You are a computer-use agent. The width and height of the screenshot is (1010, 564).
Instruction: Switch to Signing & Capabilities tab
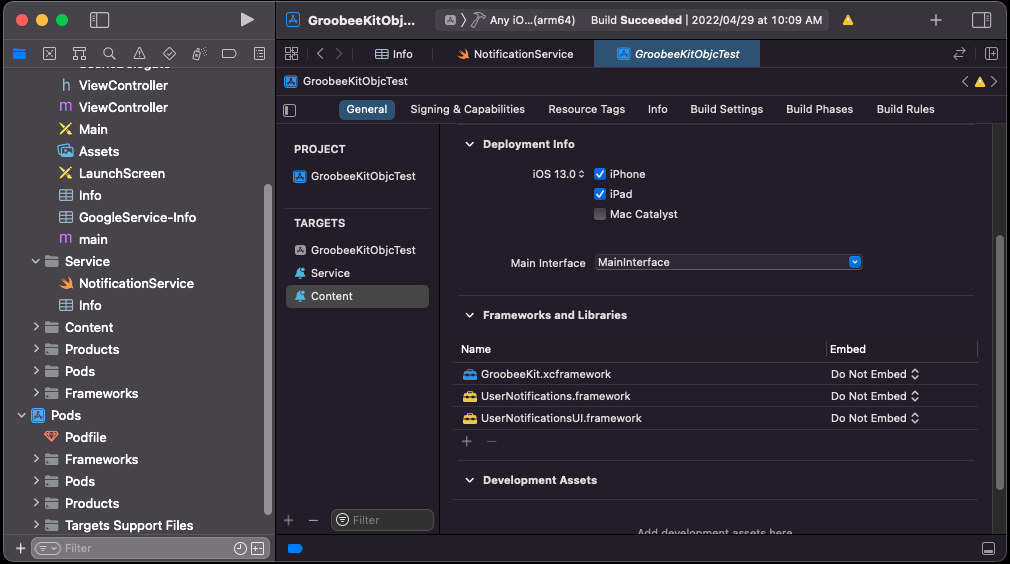pyautogui.click(x=468, y=109)
